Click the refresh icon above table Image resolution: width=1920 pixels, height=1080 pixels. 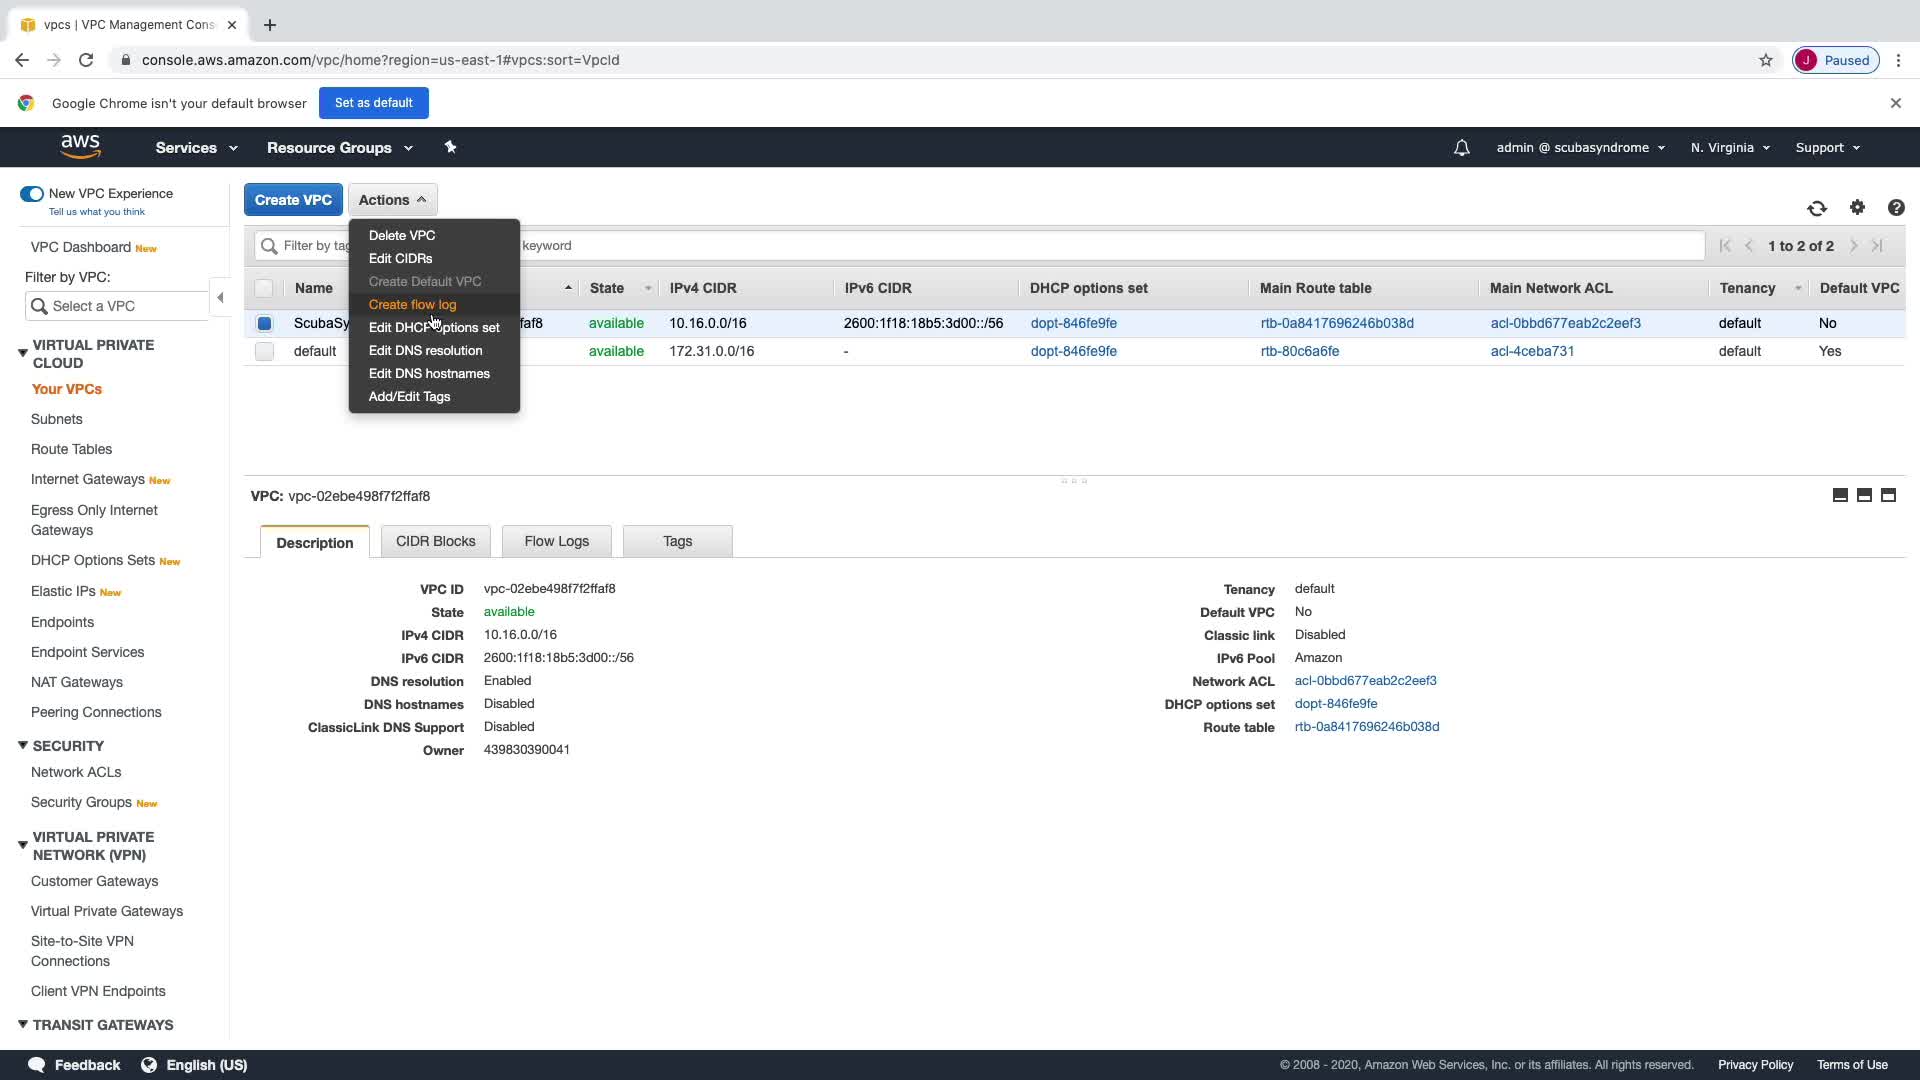pos(1817,208)
